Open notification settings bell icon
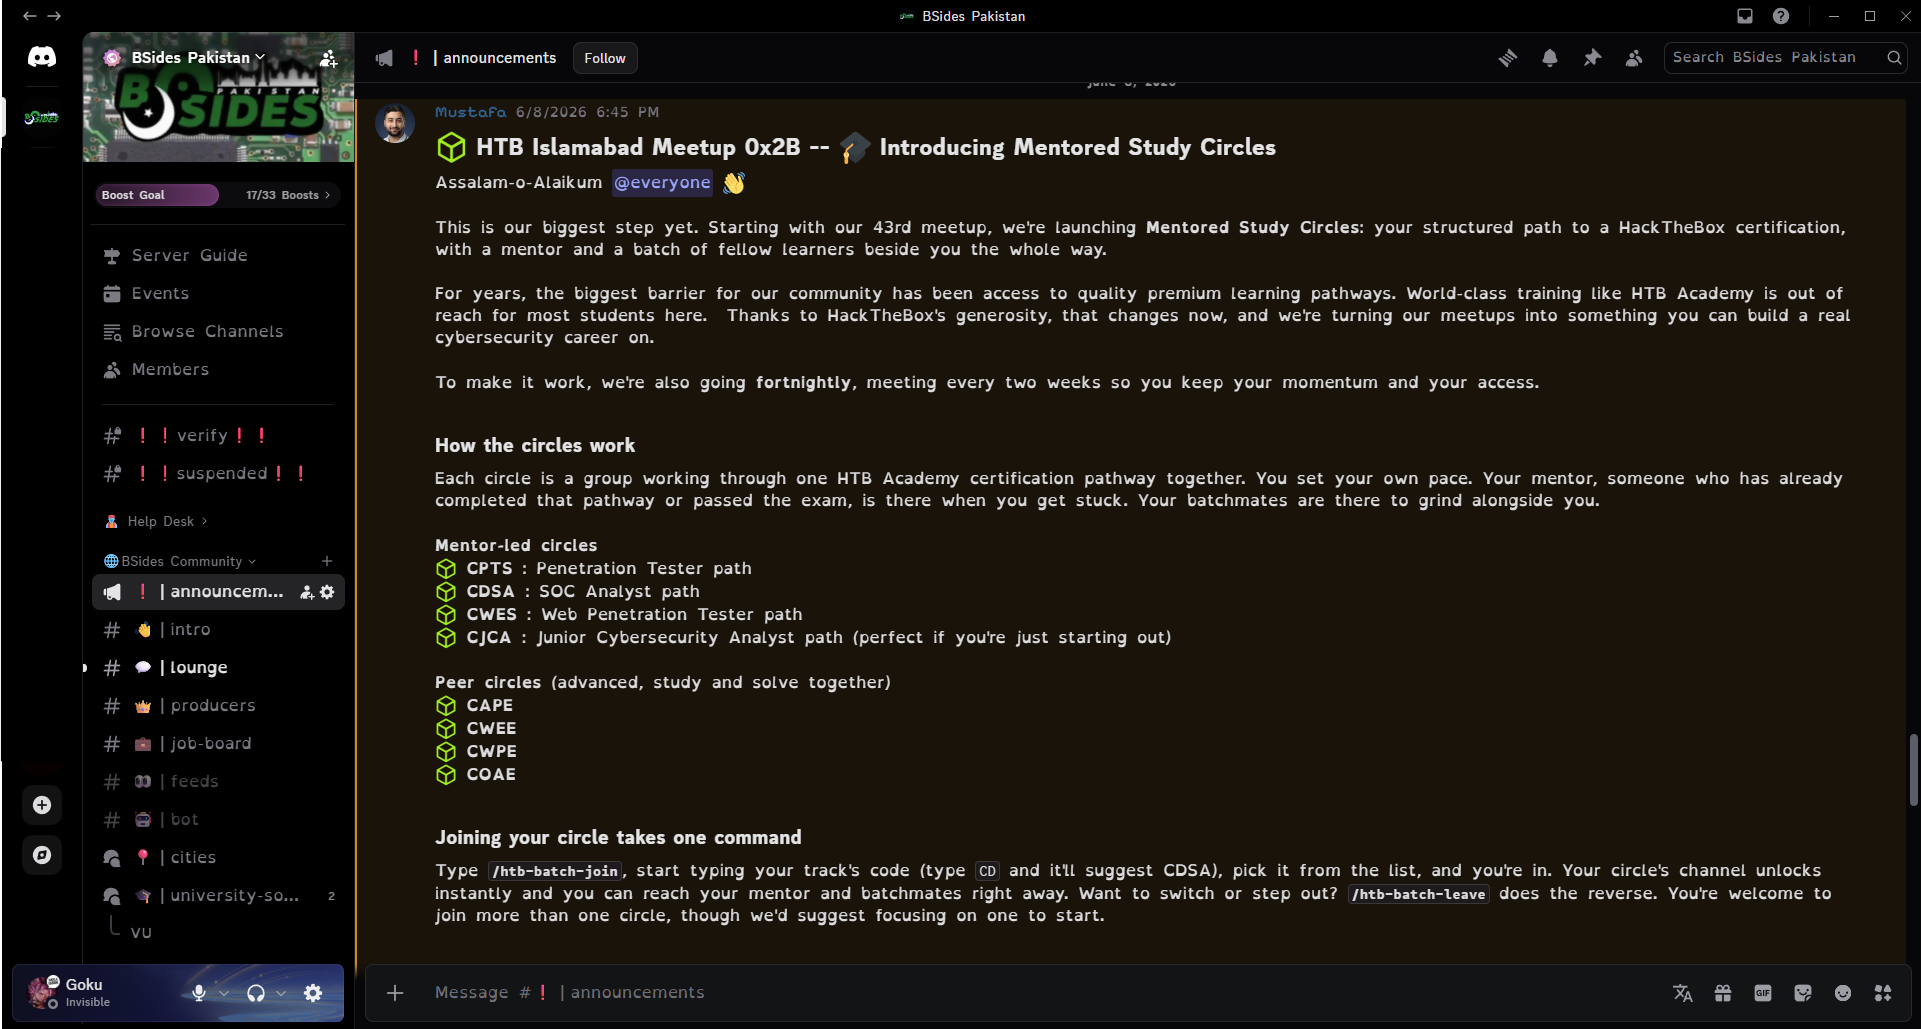This screenshot has width=1921, height=1029. [x=1550, y=58]
